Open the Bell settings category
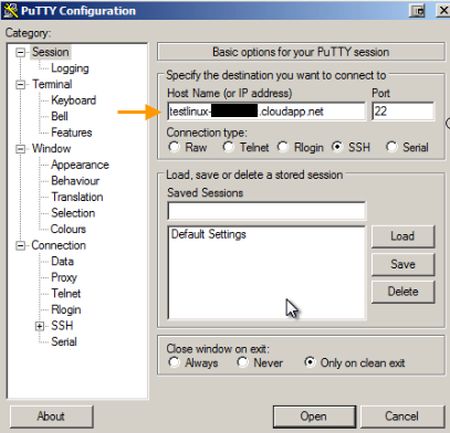This screenshot has width=450, height=433. [60, 116]
